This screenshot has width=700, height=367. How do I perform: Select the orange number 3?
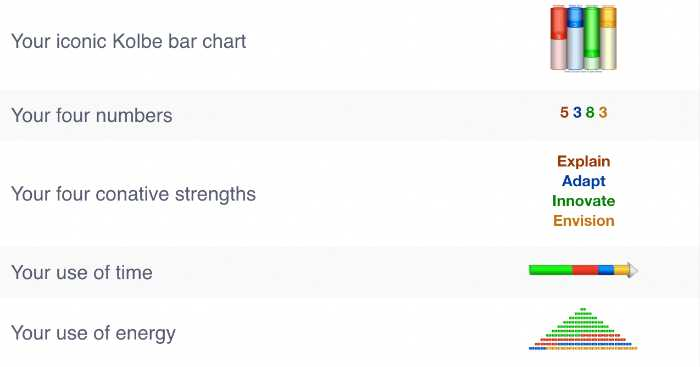603,113
